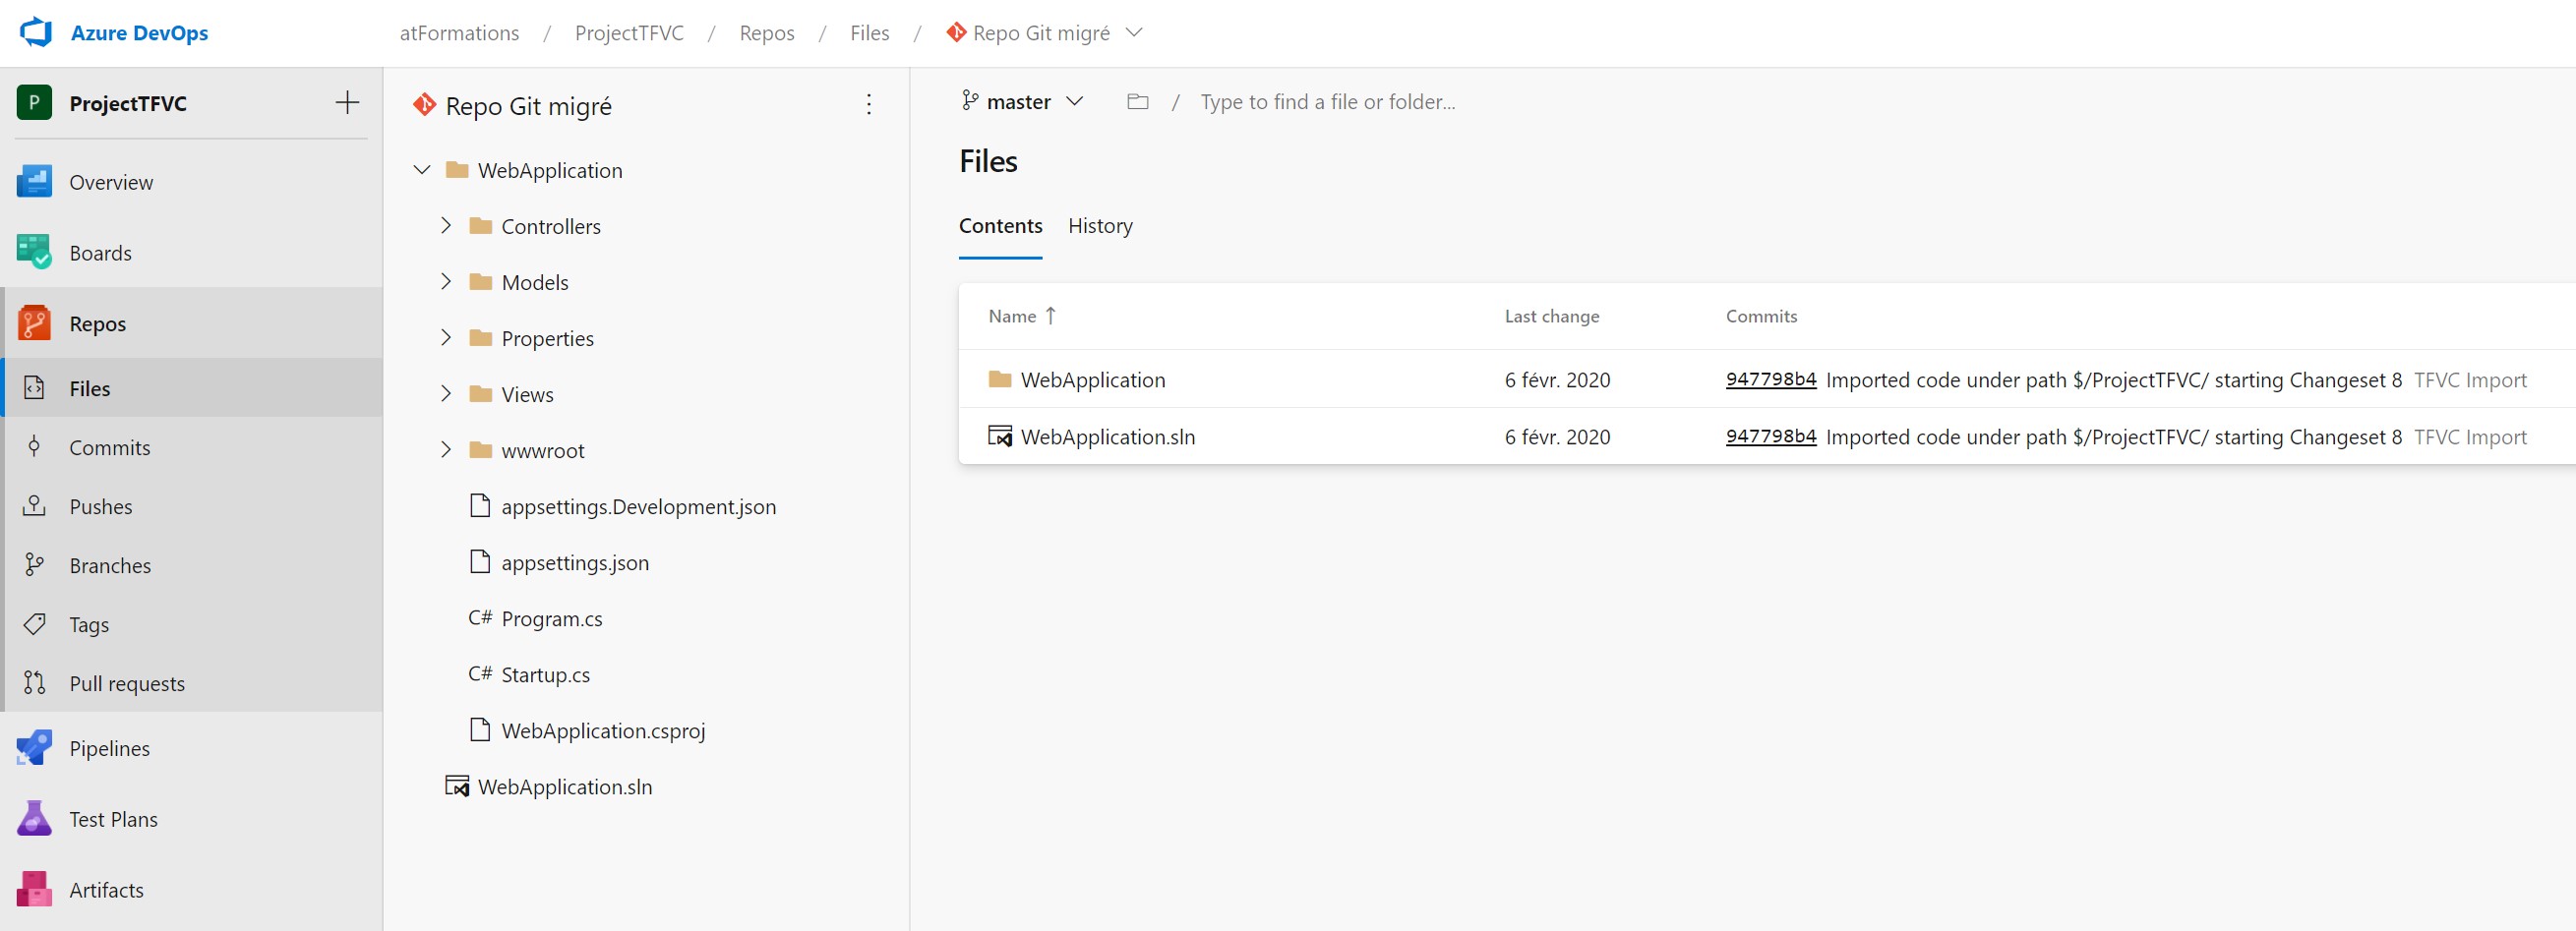Click the Commits icon in sidebar
Screen dimensions: 2576x931
point(34,447)
